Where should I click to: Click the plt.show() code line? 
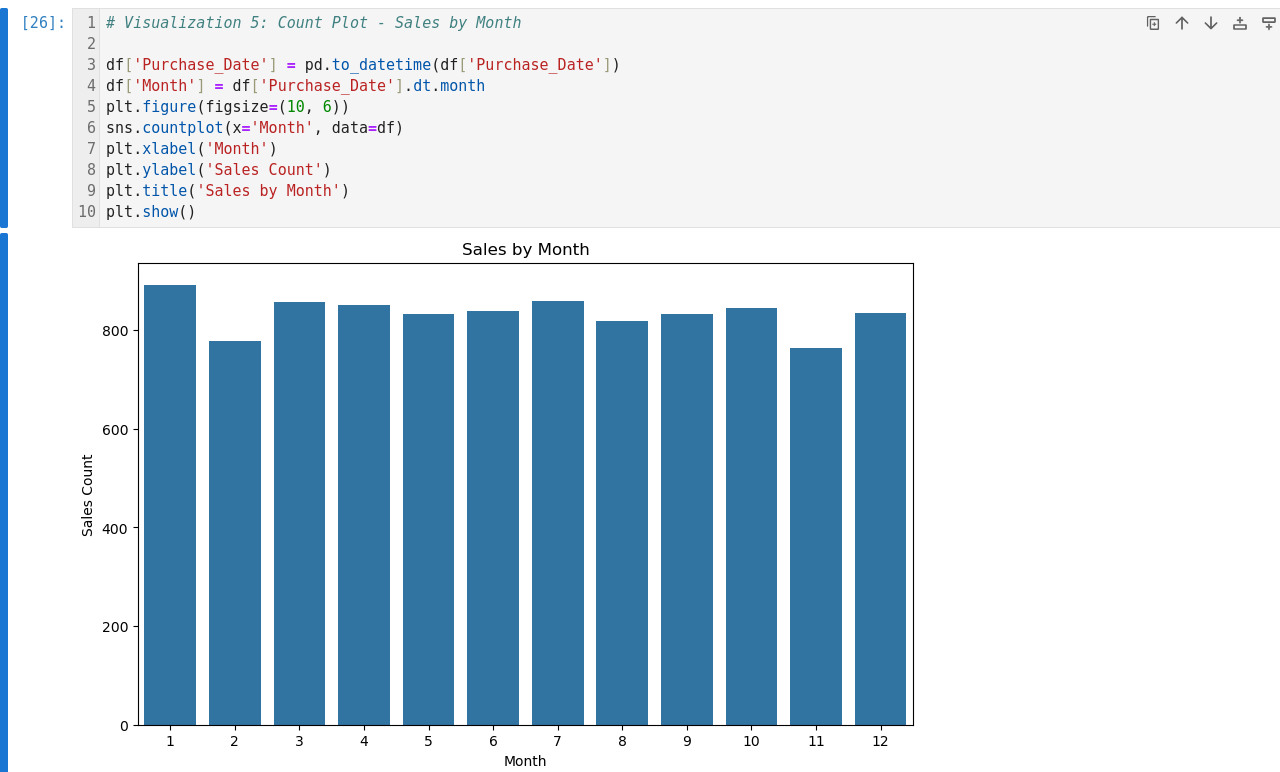tap(150, 212)
